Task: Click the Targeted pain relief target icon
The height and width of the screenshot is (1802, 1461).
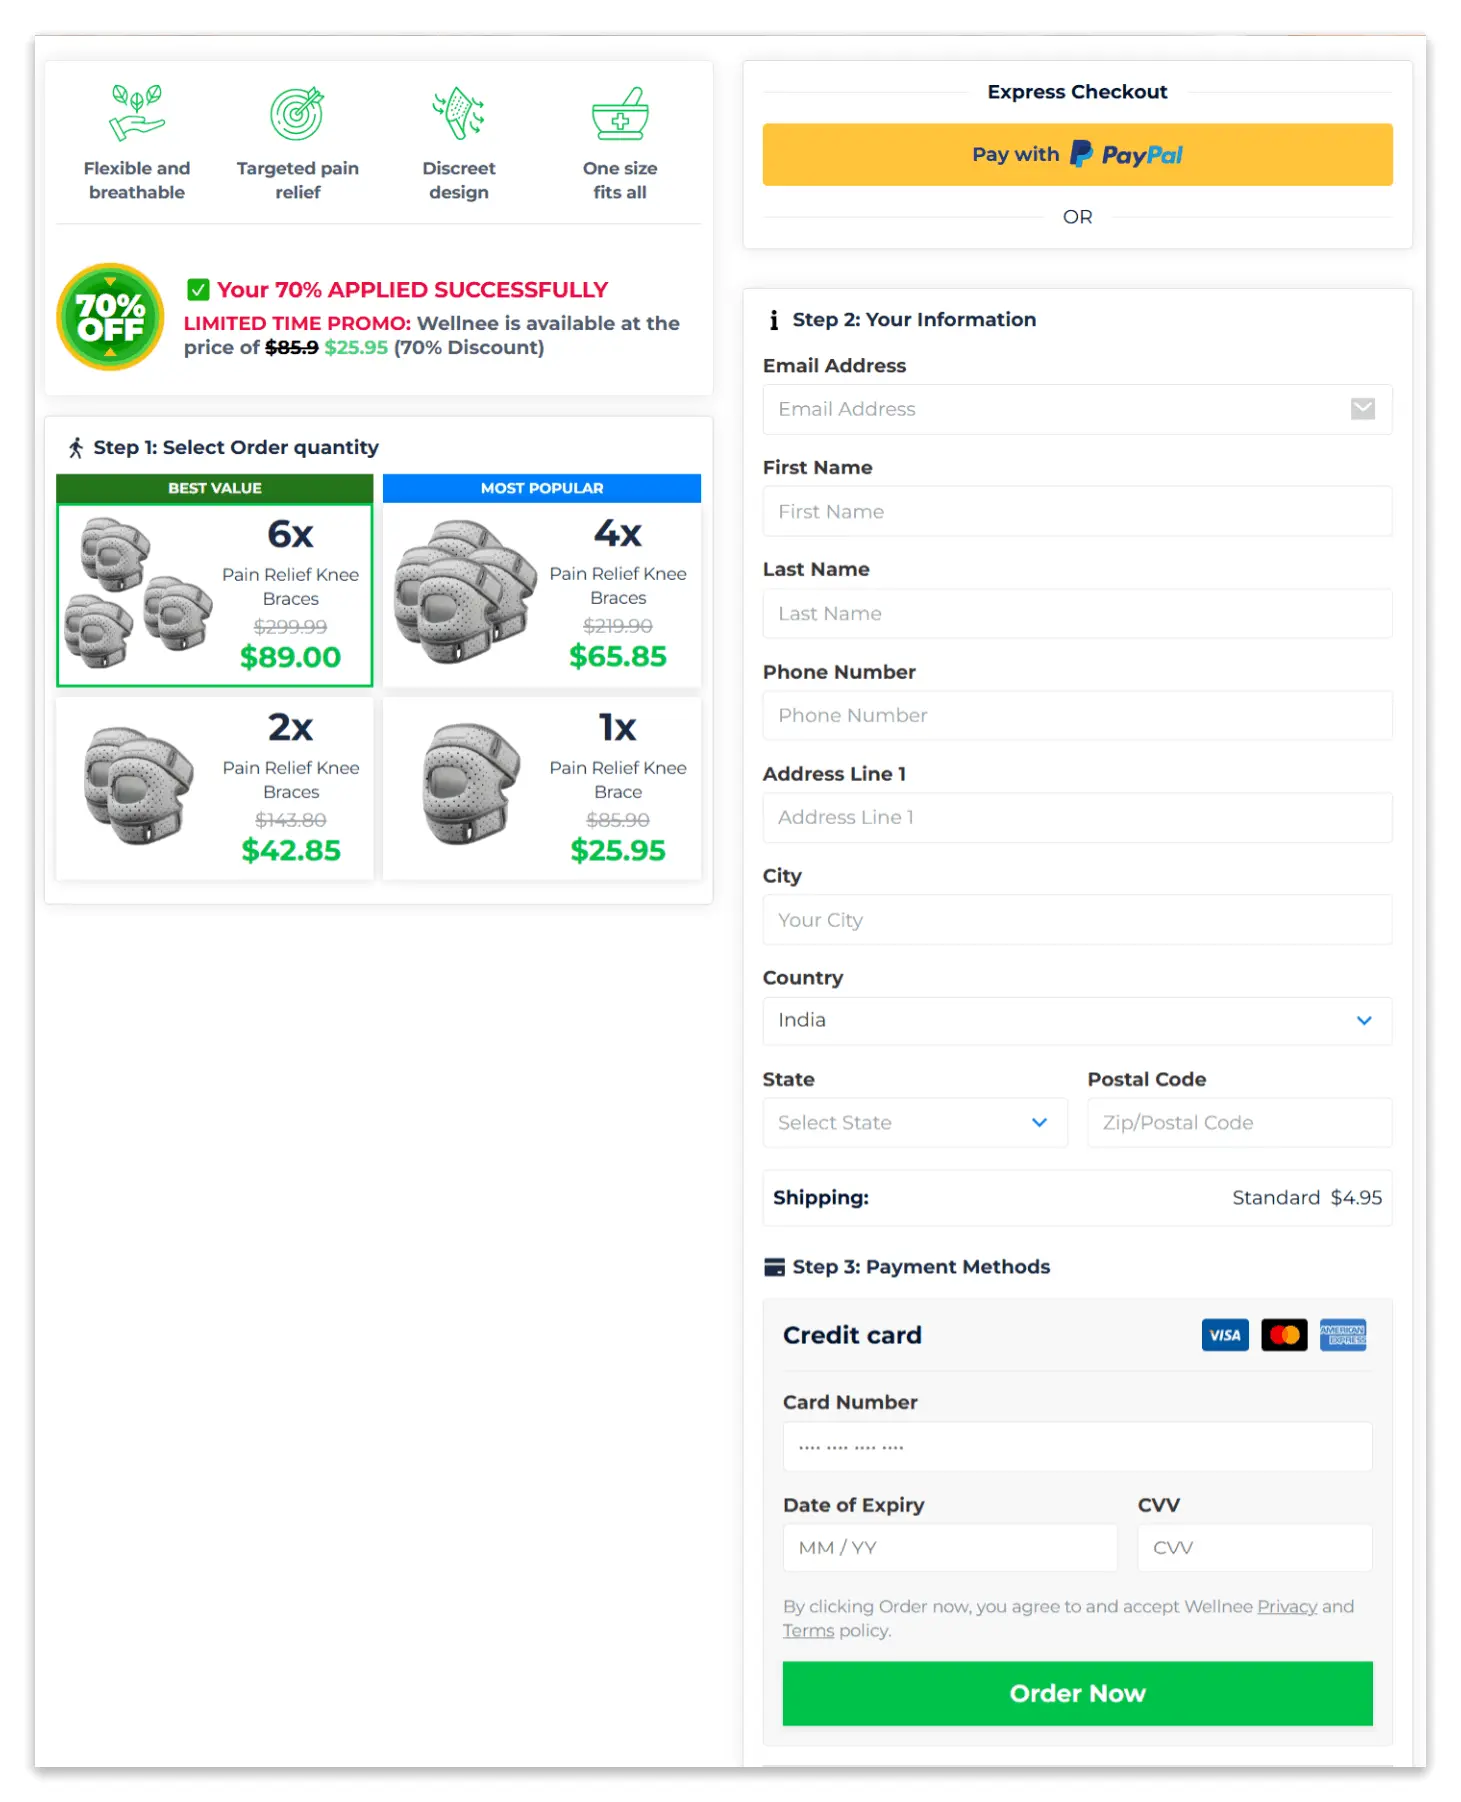Action: [297, 113]
